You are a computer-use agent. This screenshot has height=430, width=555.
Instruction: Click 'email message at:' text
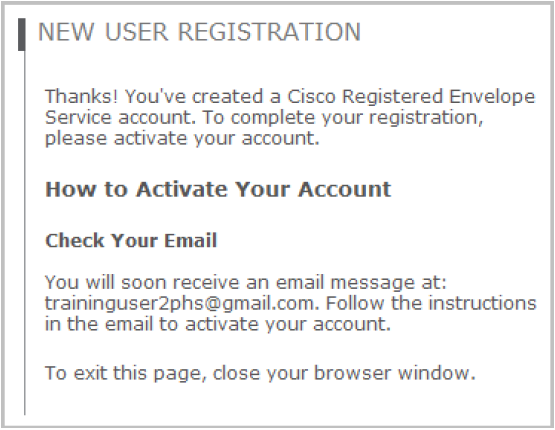click(361, 282)
